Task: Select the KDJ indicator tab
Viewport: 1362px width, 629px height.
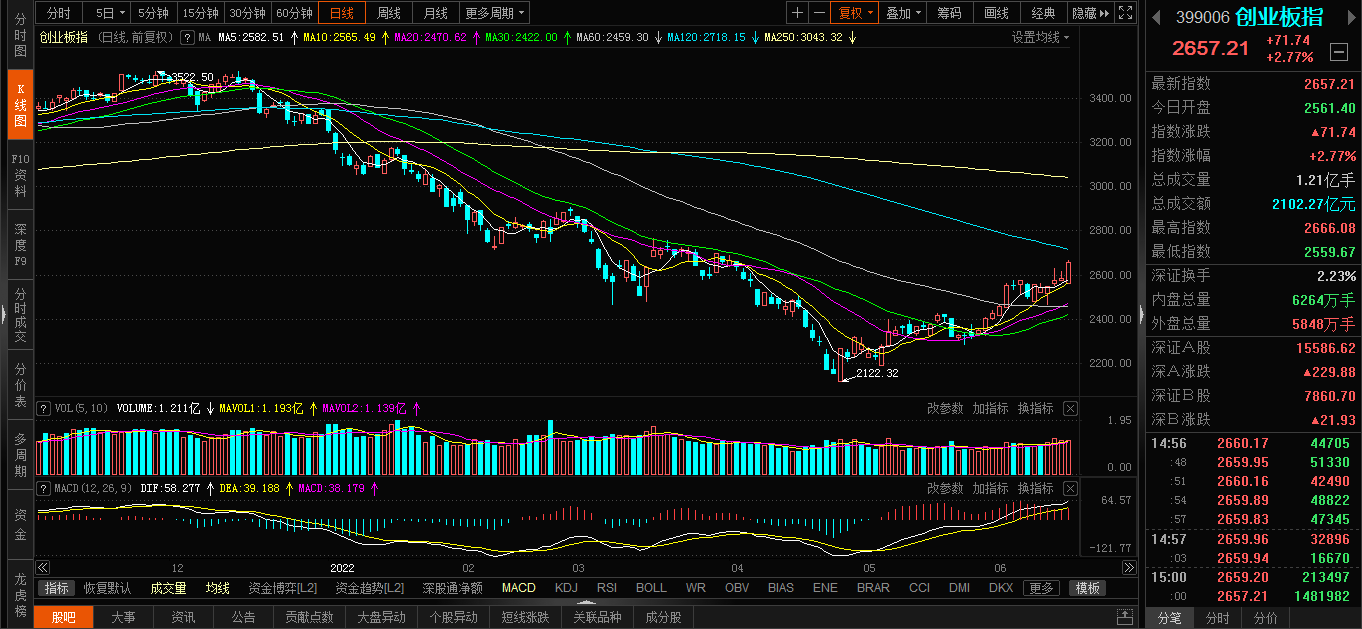Action: pyautogui.click(x=566, y=588)
